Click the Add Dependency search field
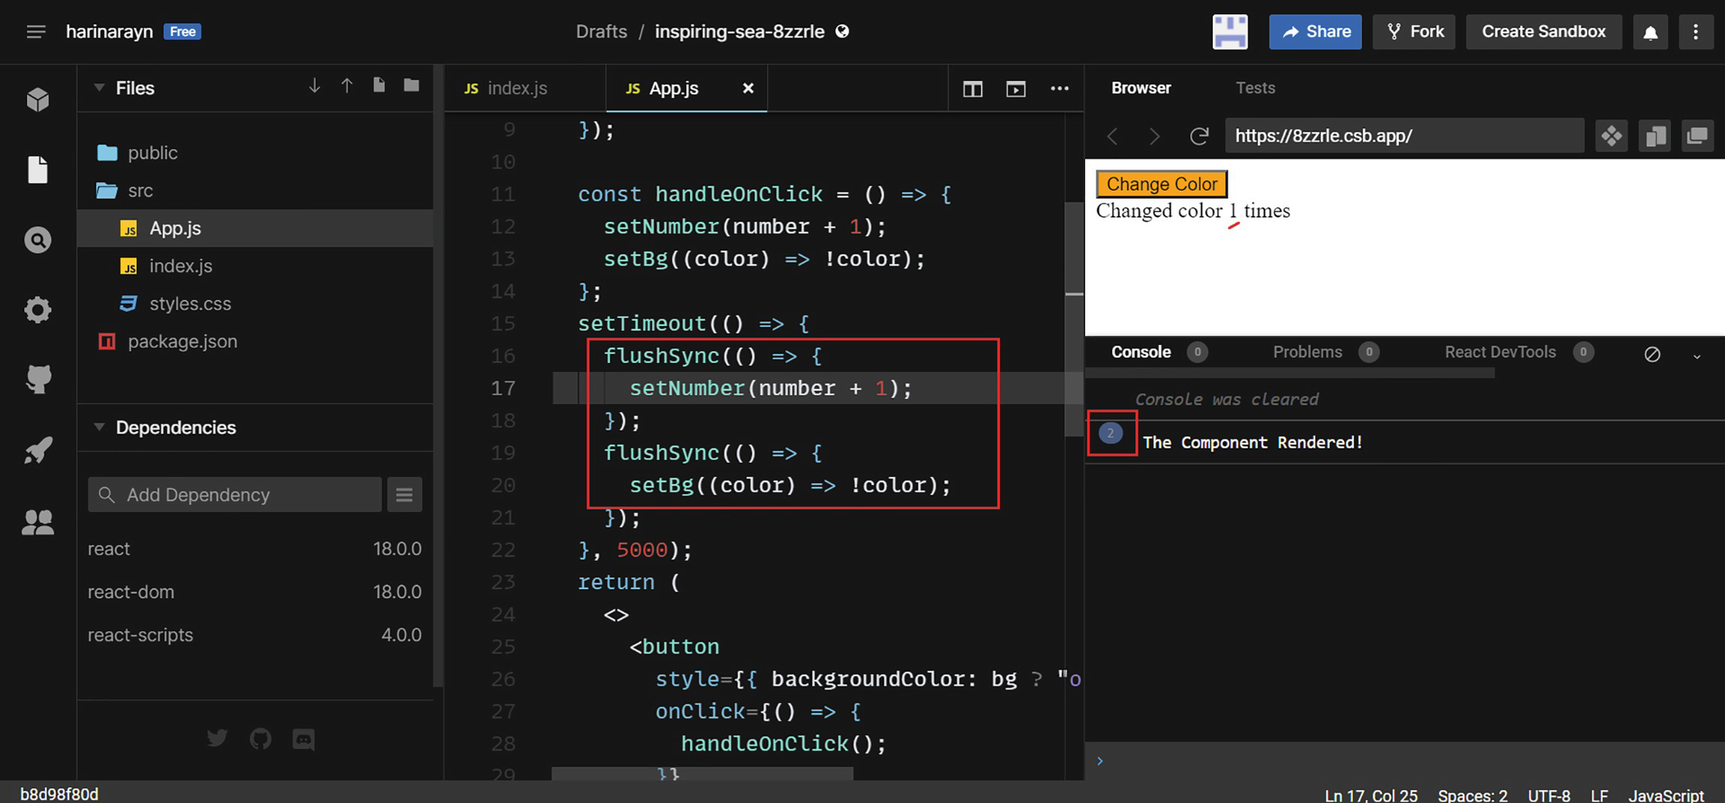The image size is (1725, 803). click(x=235, y=495)
